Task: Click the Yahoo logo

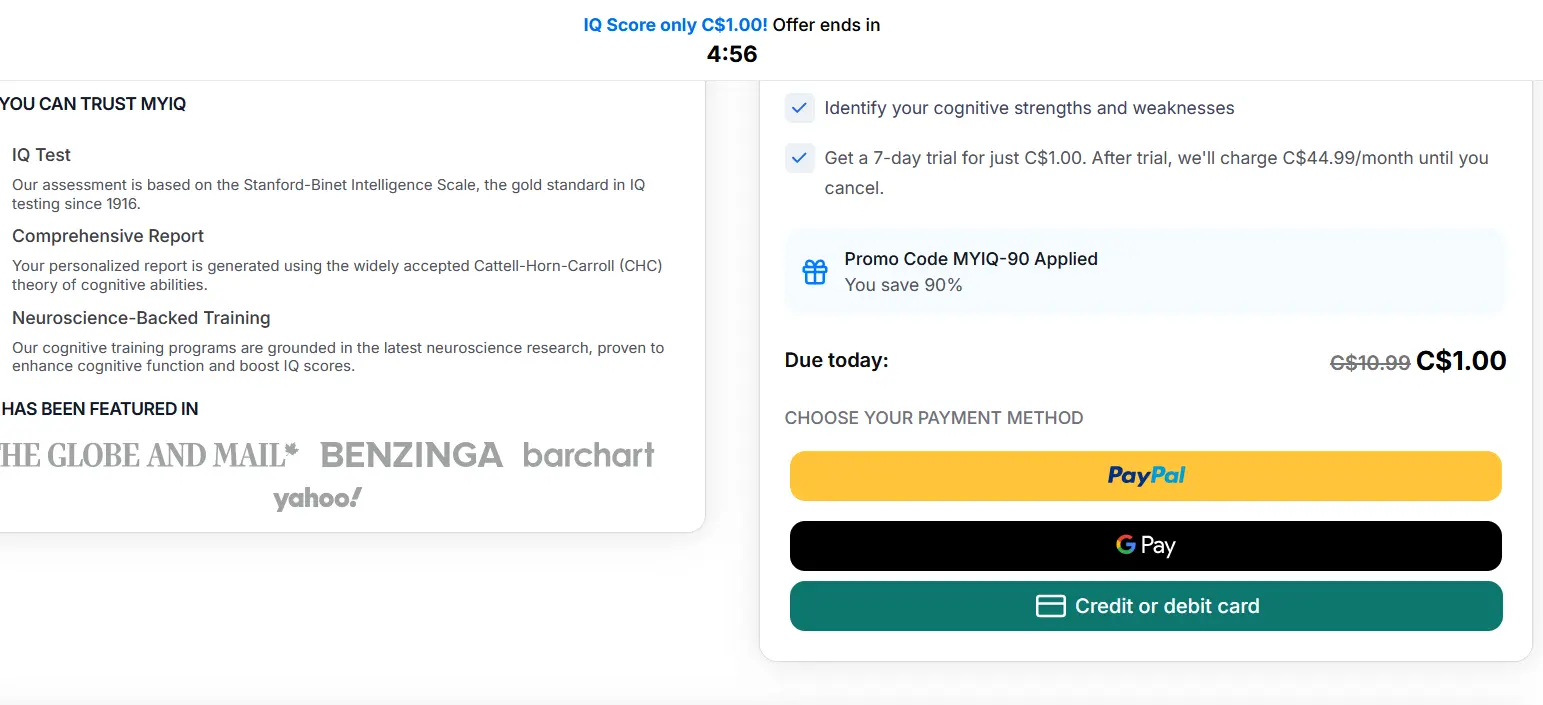Action: [x=317, y=498]
